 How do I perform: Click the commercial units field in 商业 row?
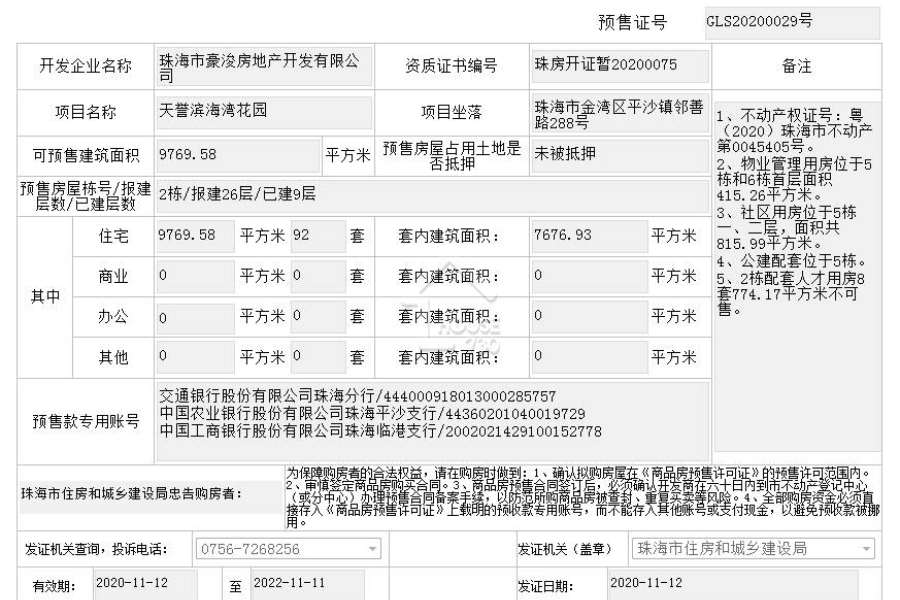click(319, 276)
